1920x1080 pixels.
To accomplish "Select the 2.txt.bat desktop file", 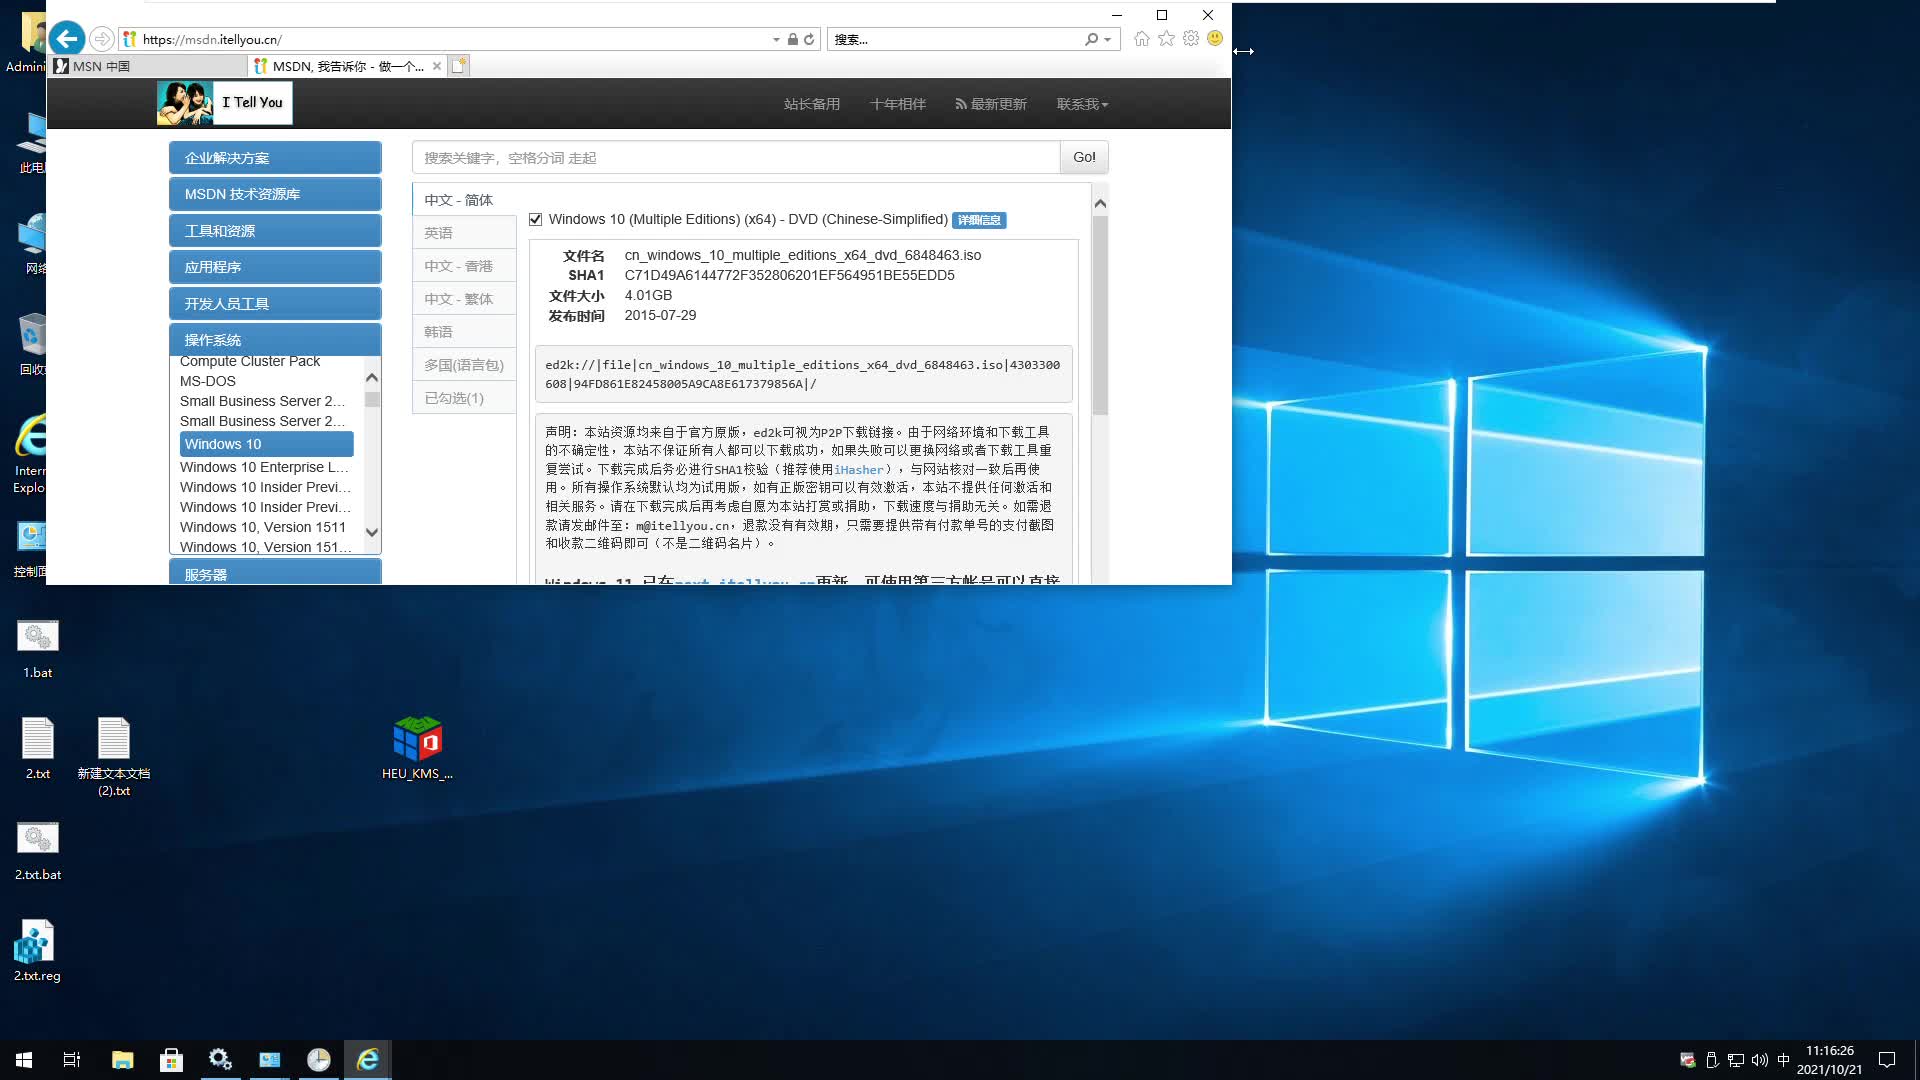I will click(x=38, y=851).
